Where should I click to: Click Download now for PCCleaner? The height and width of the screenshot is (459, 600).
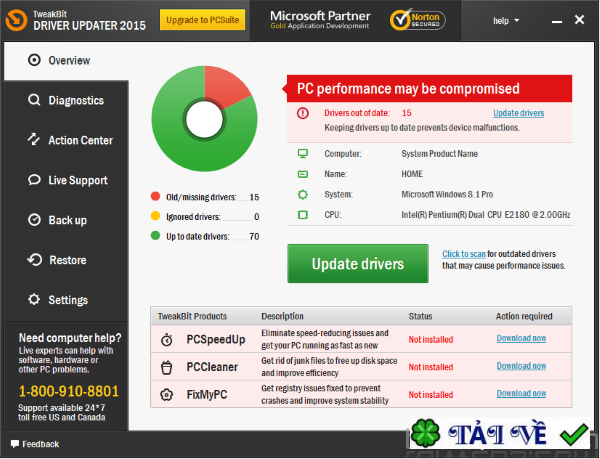(x=521, y=366)
